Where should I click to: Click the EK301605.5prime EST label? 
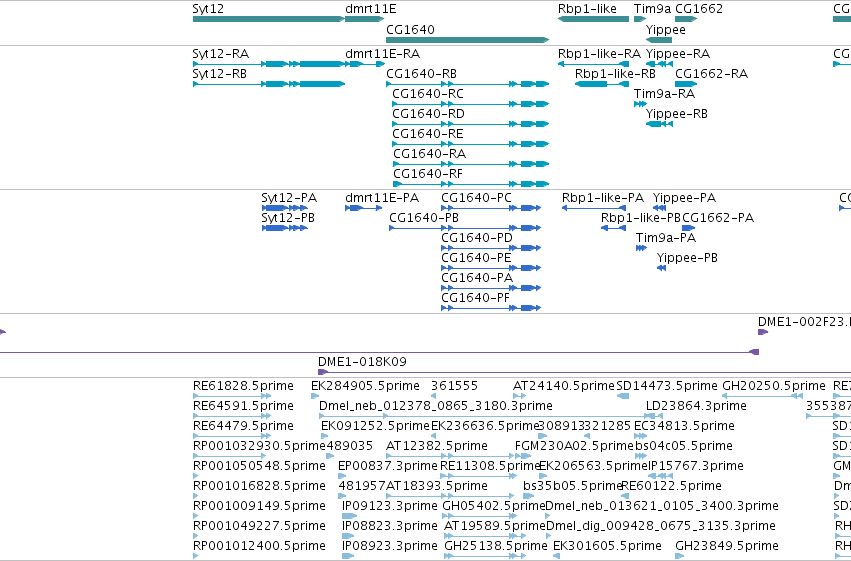tap(607, 547)
